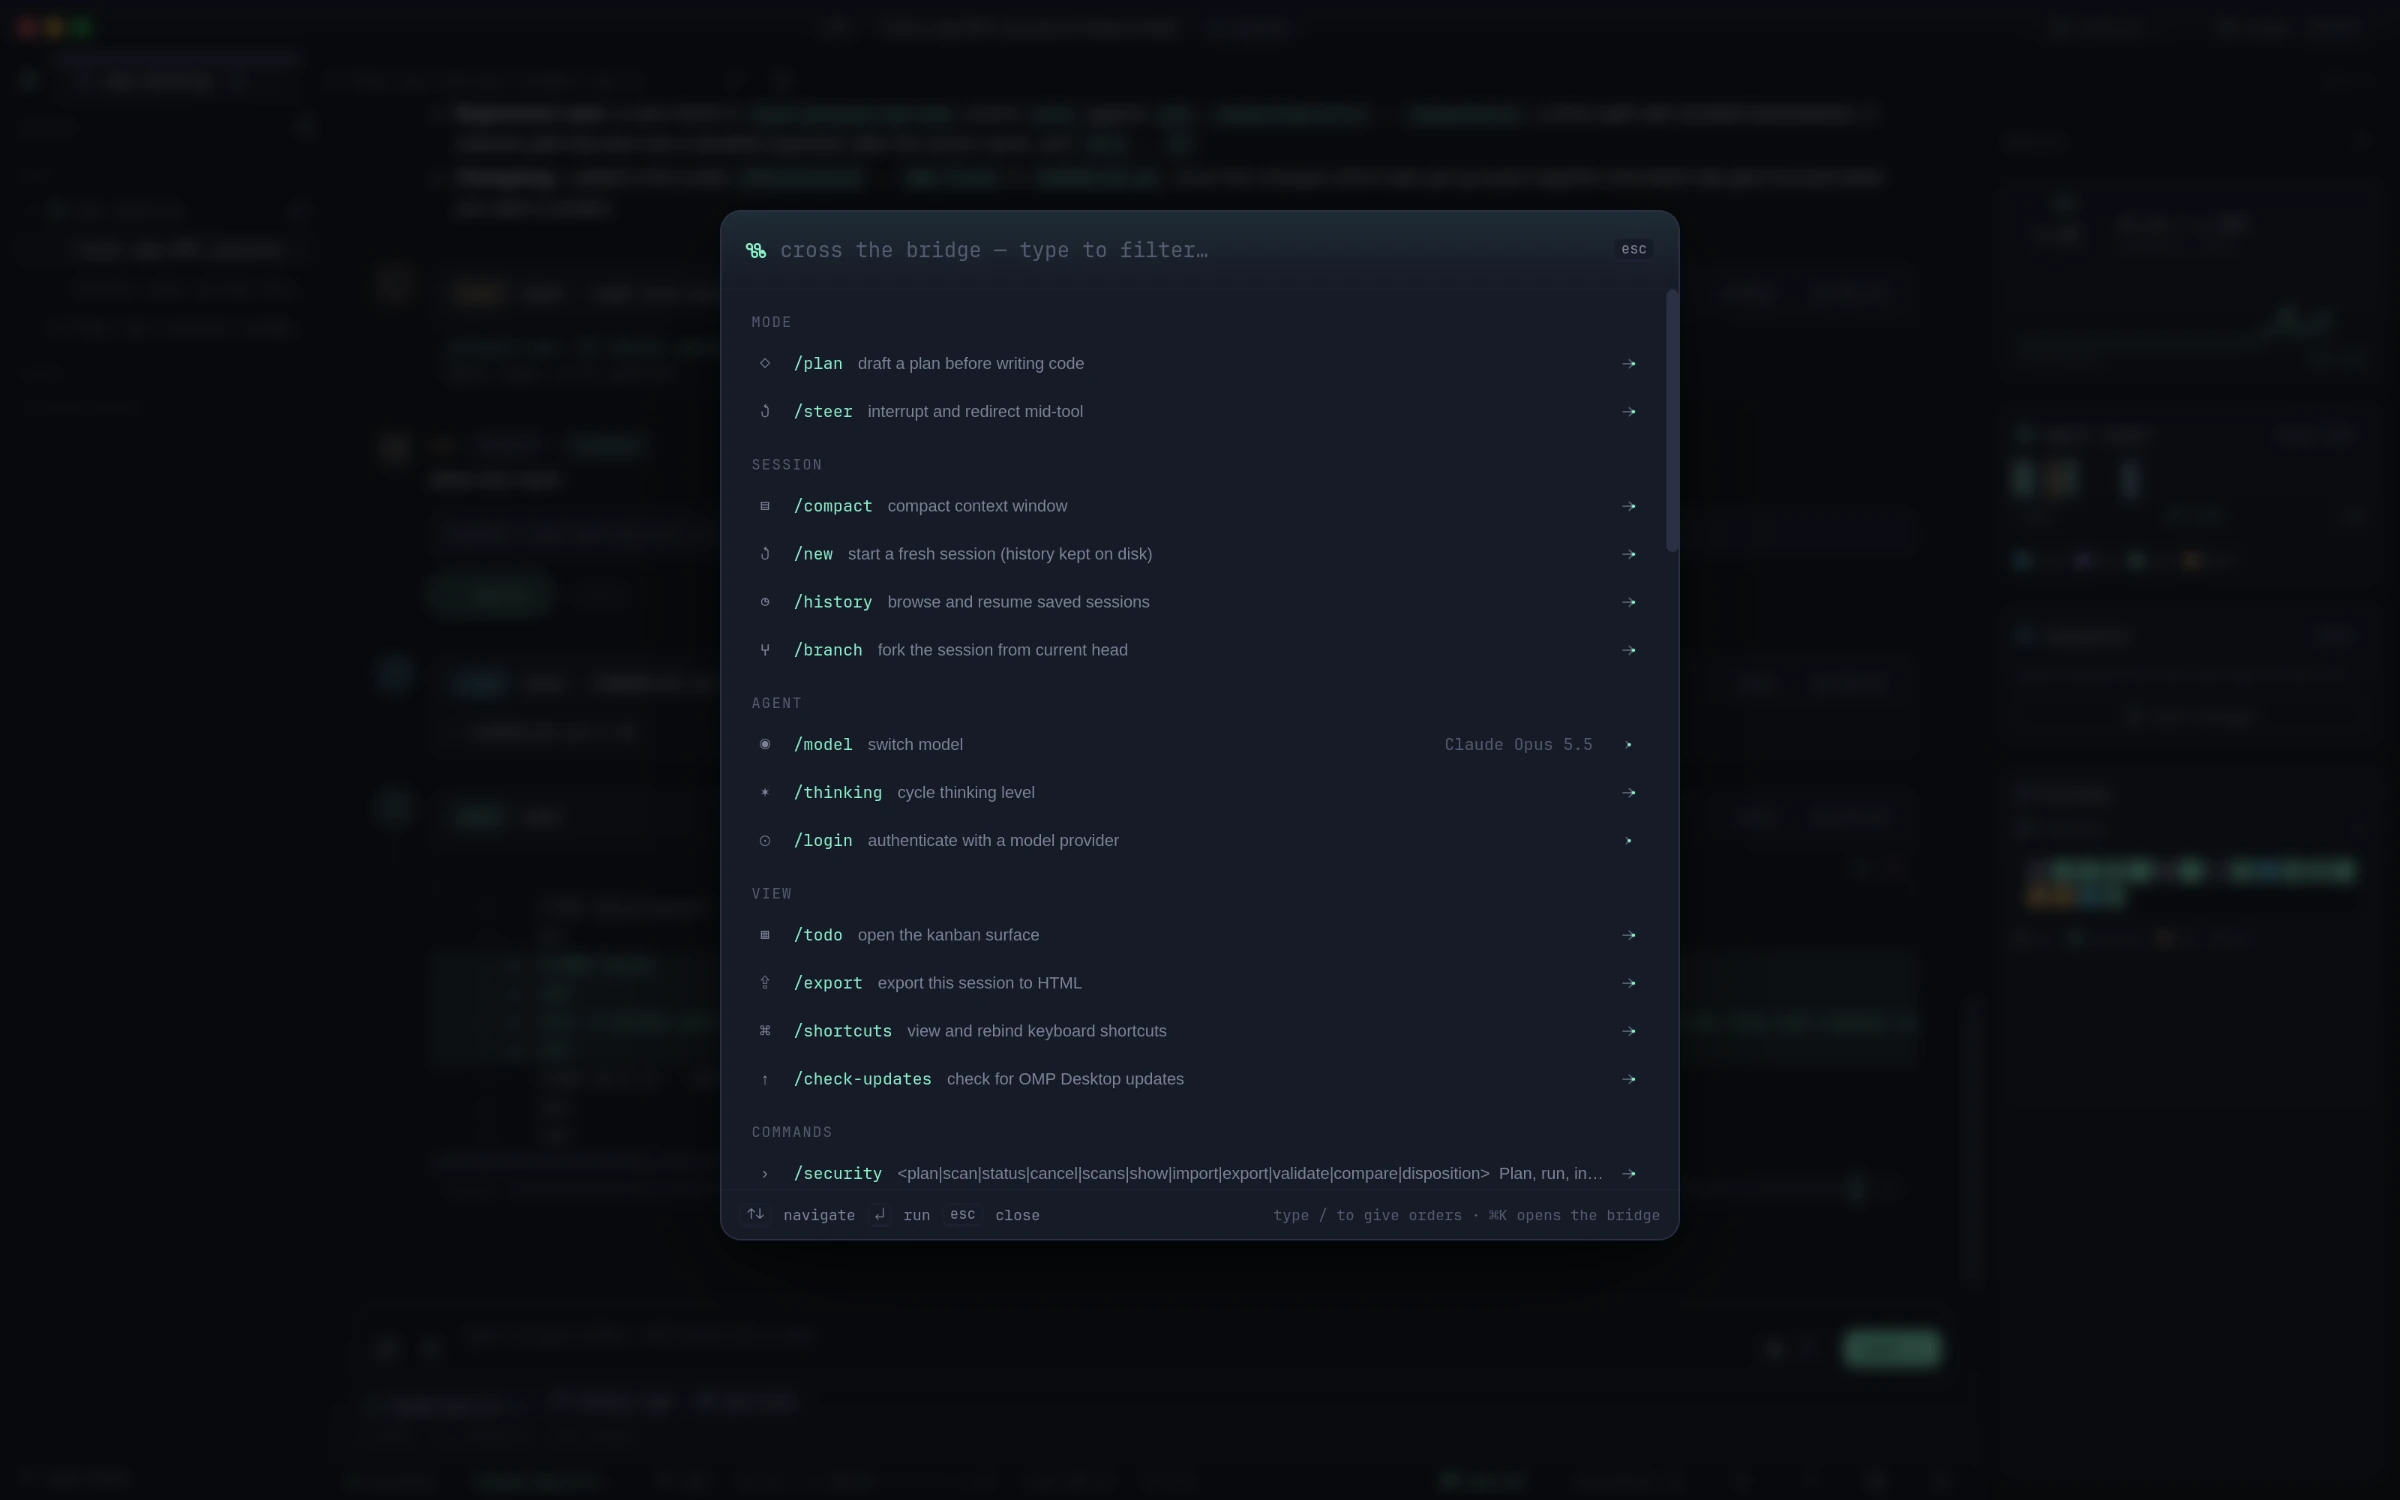Viewport: 2400px width, 1500px height.
Task: Click the 'Claude Opus 5.5' model label
Action: (x=1518, y=745)
